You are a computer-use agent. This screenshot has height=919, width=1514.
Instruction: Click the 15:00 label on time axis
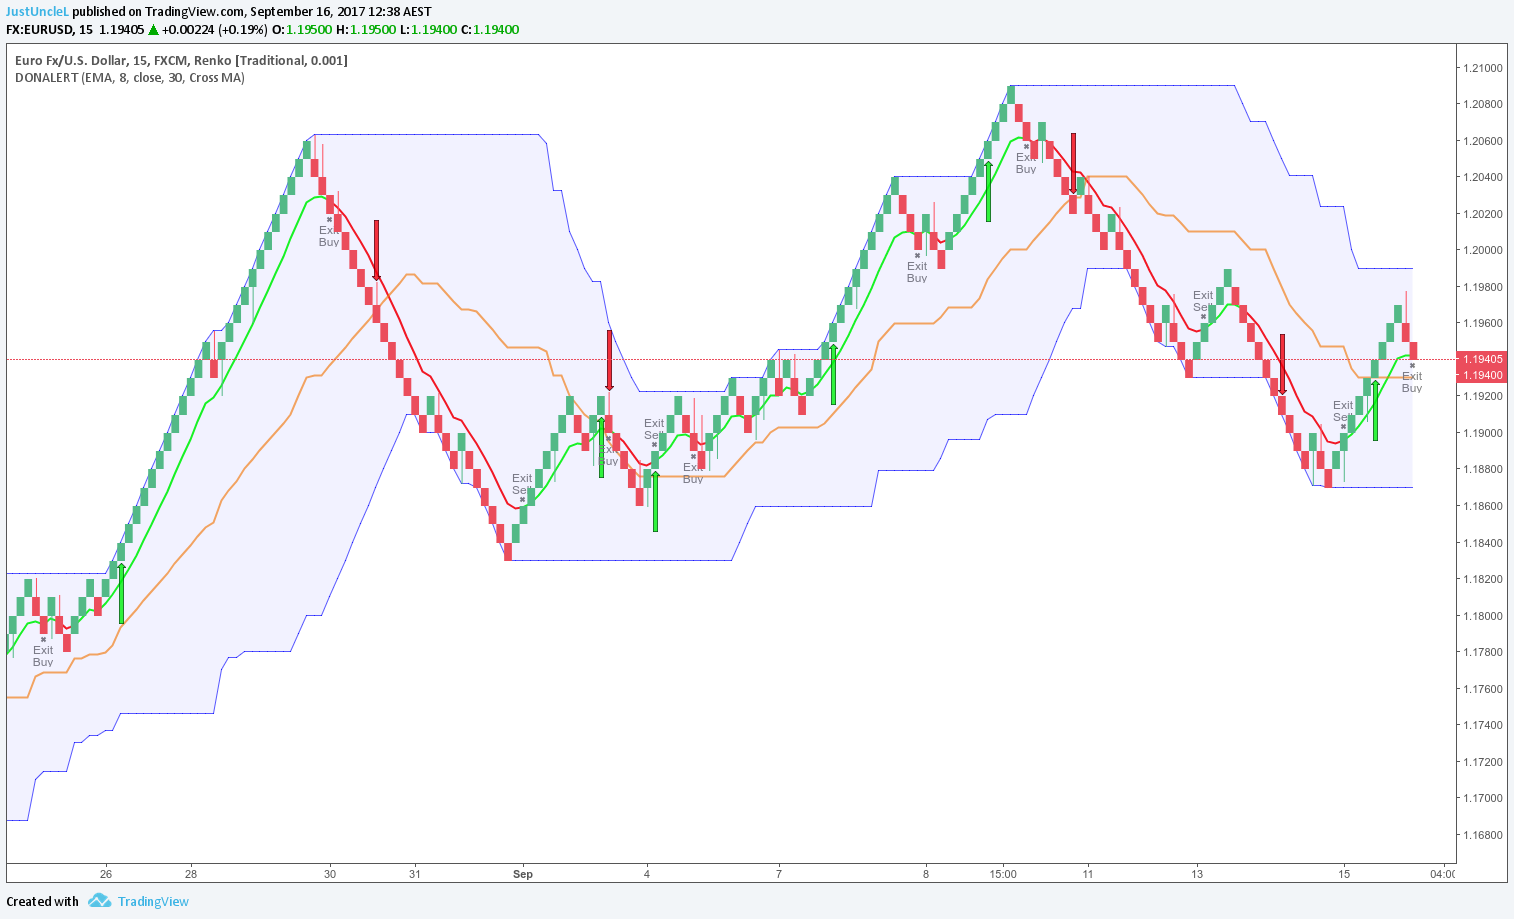1003,874
